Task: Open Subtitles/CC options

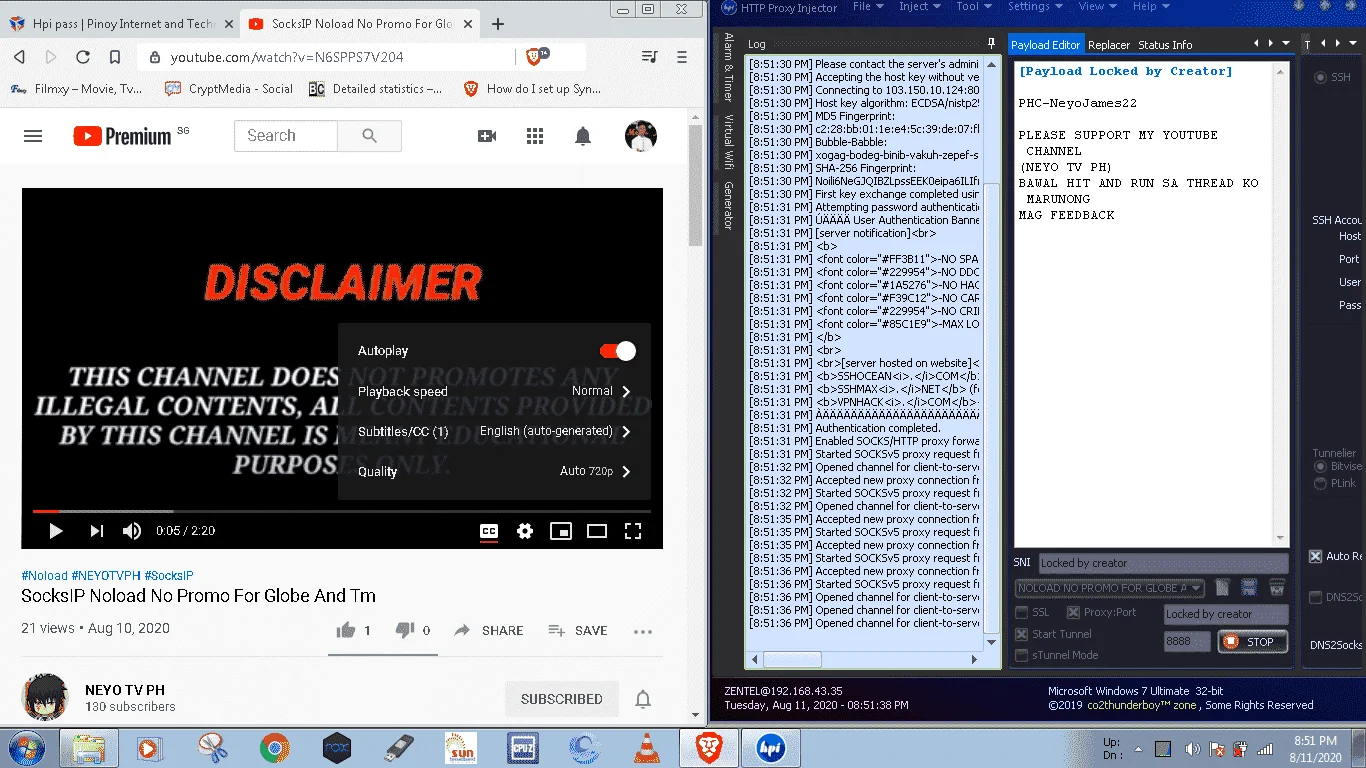Action: pyautogui.click(x=495, y=431)
